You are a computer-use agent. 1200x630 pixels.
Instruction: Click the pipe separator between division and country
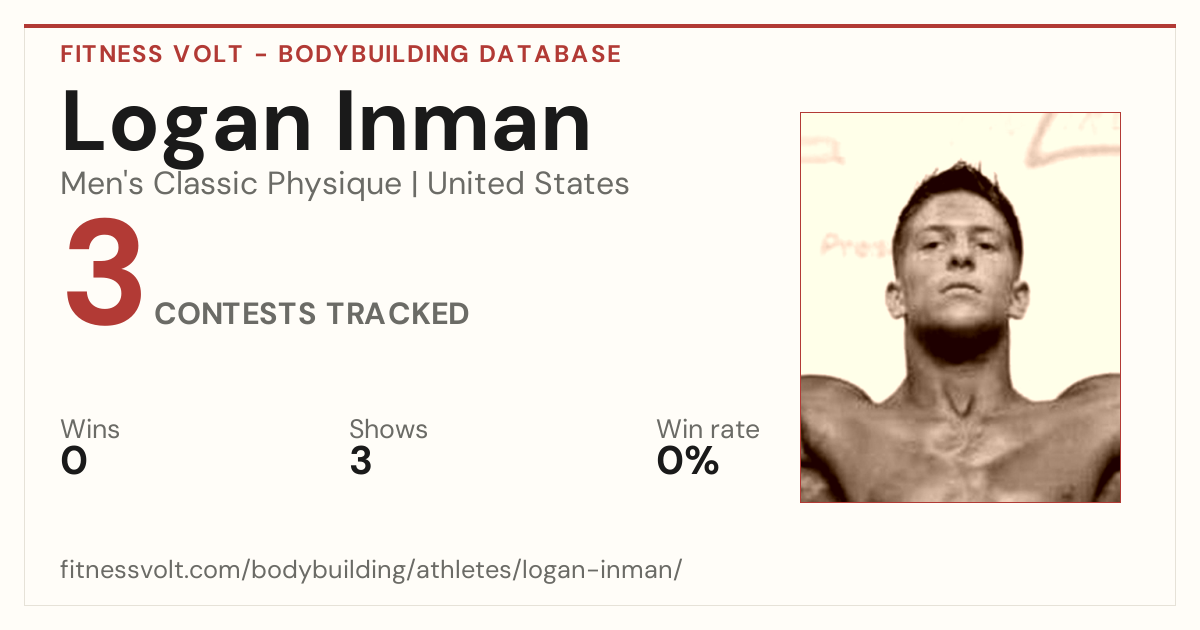pyautogui.click(x=415, y=184)
